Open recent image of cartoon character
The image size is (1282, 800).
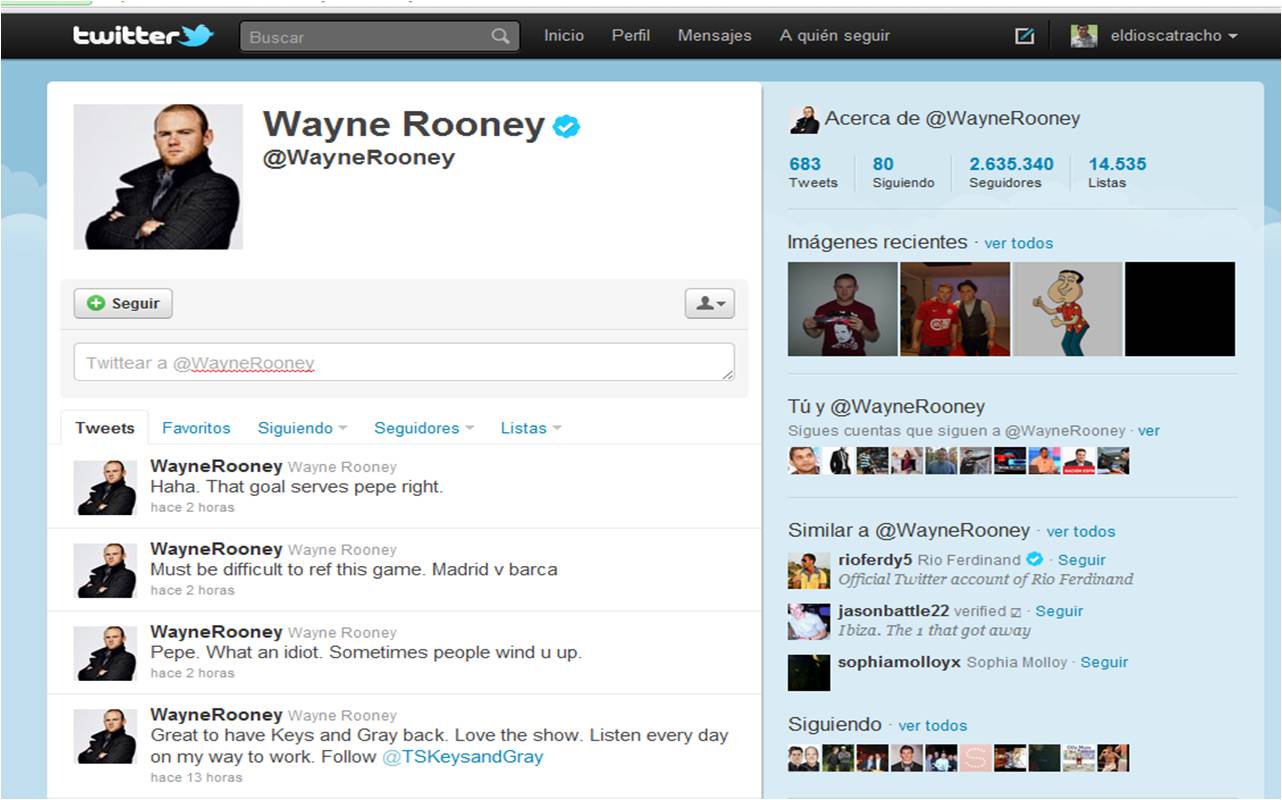[1067, 309]
